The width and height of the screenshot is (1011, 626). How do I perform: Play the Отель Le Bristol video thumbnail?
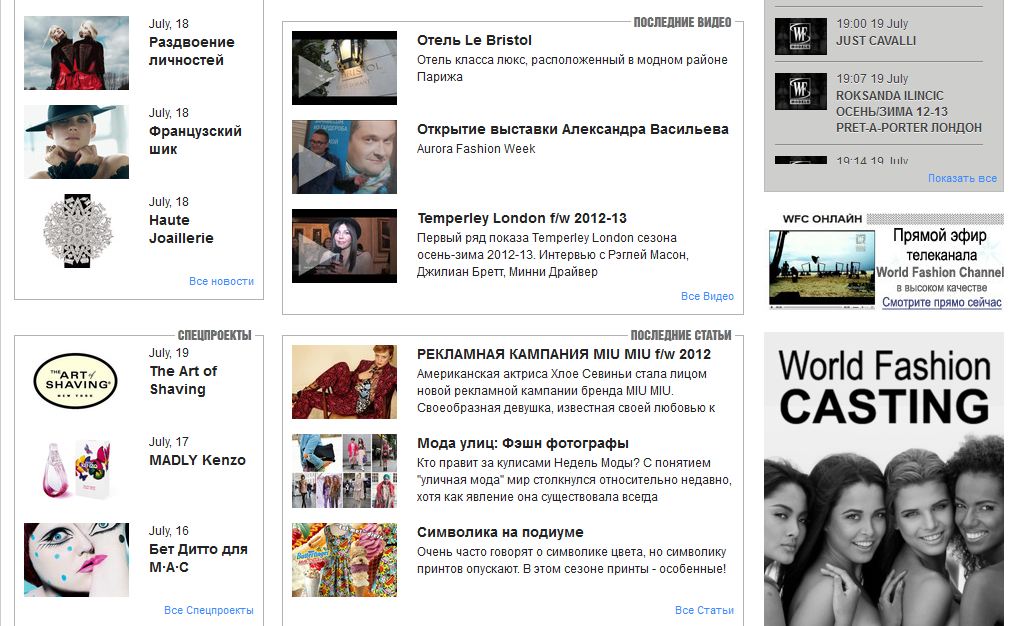pos(344,68)
